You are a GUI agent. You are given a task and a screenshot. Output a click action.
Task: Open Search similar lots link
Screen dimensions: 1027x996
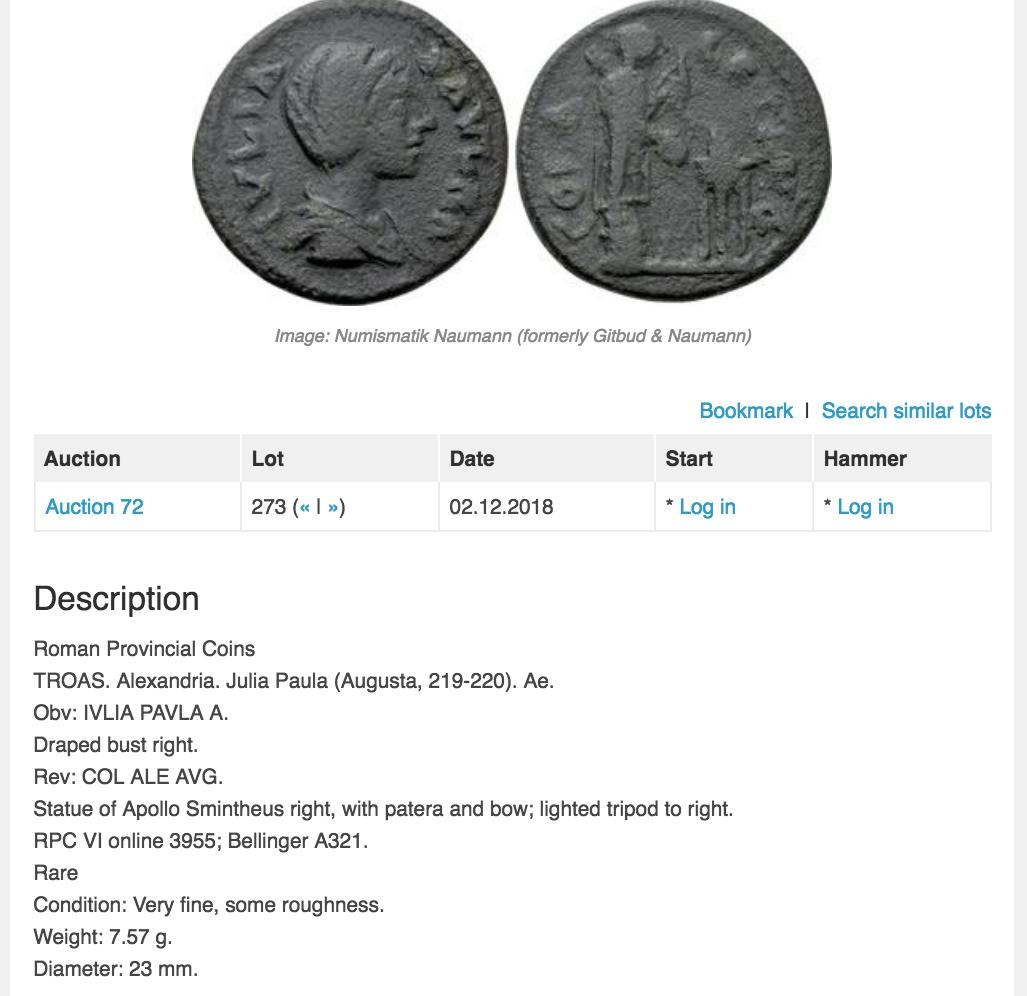tap(906, 411)
